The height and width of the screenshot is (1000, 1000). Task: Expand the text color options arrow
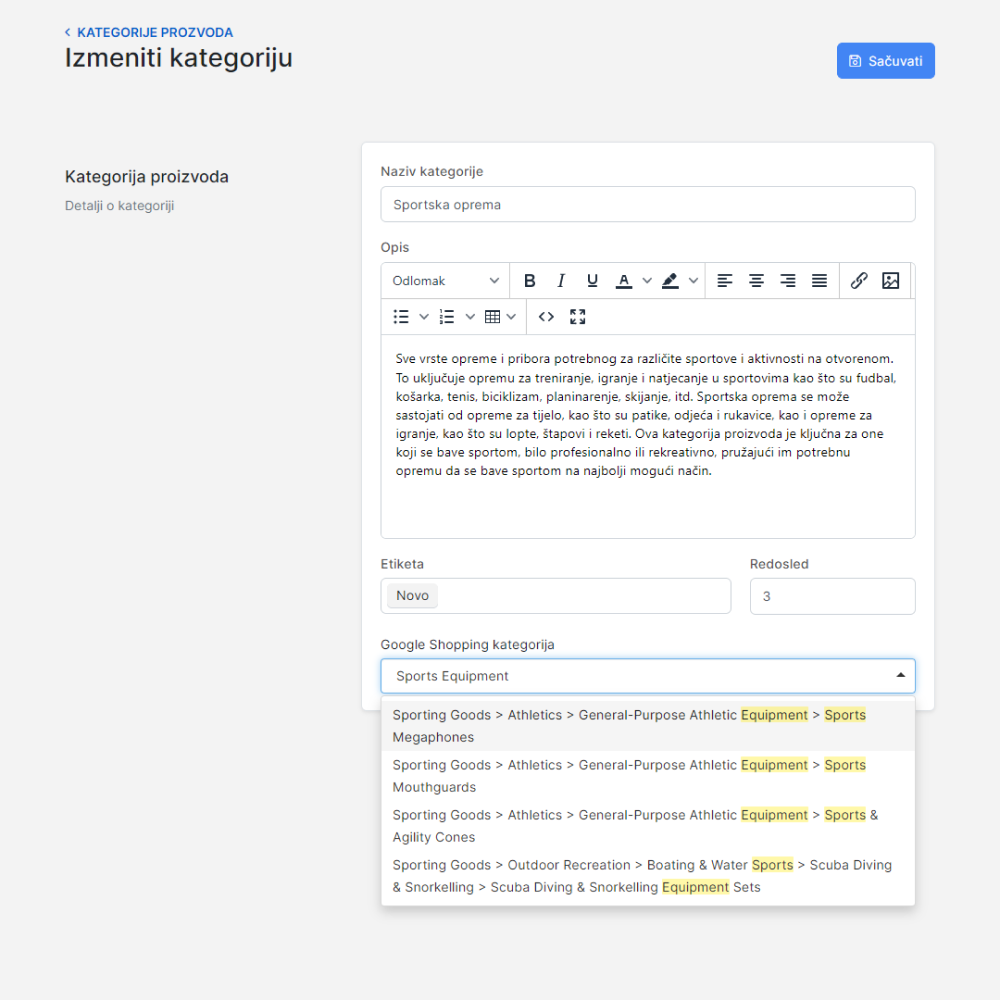[x=647, y=281]
